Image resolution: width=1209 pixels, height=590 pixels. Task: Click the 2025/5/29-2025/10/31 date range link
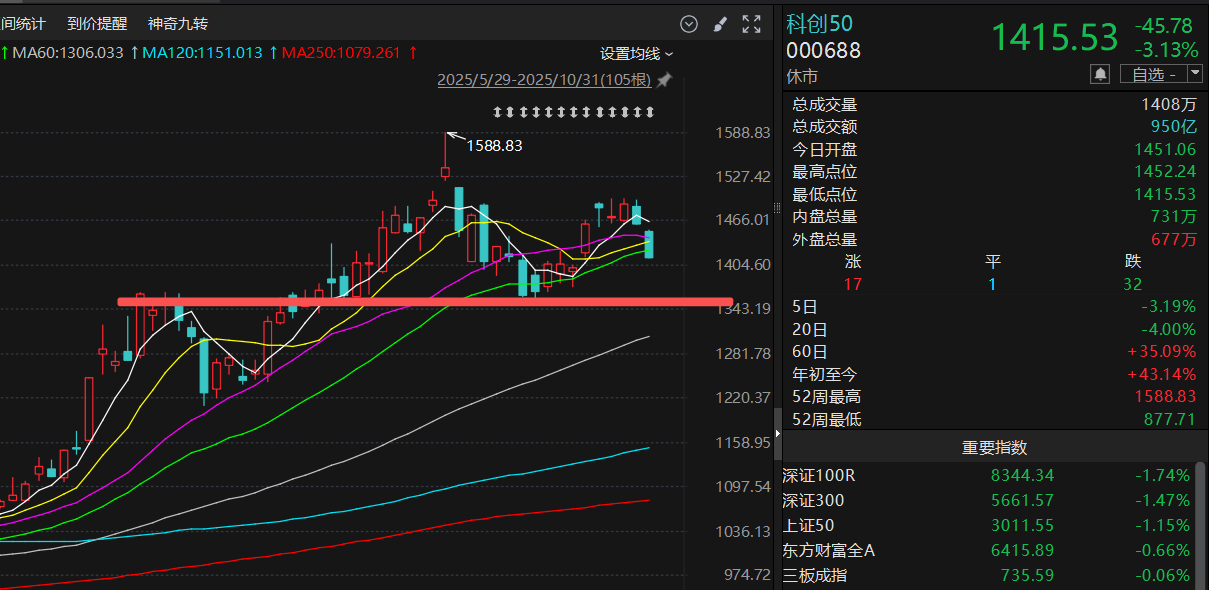[x=544, y=80]
